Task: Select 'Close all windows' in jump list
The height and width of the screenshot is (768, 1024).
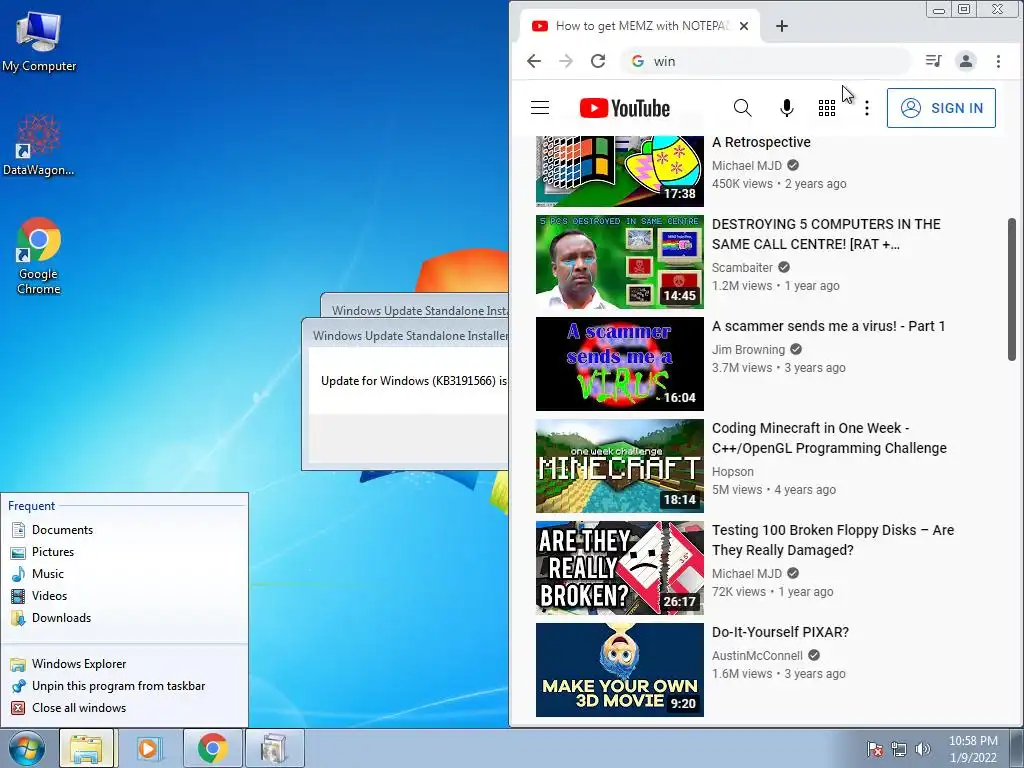Action: [124, 708]
